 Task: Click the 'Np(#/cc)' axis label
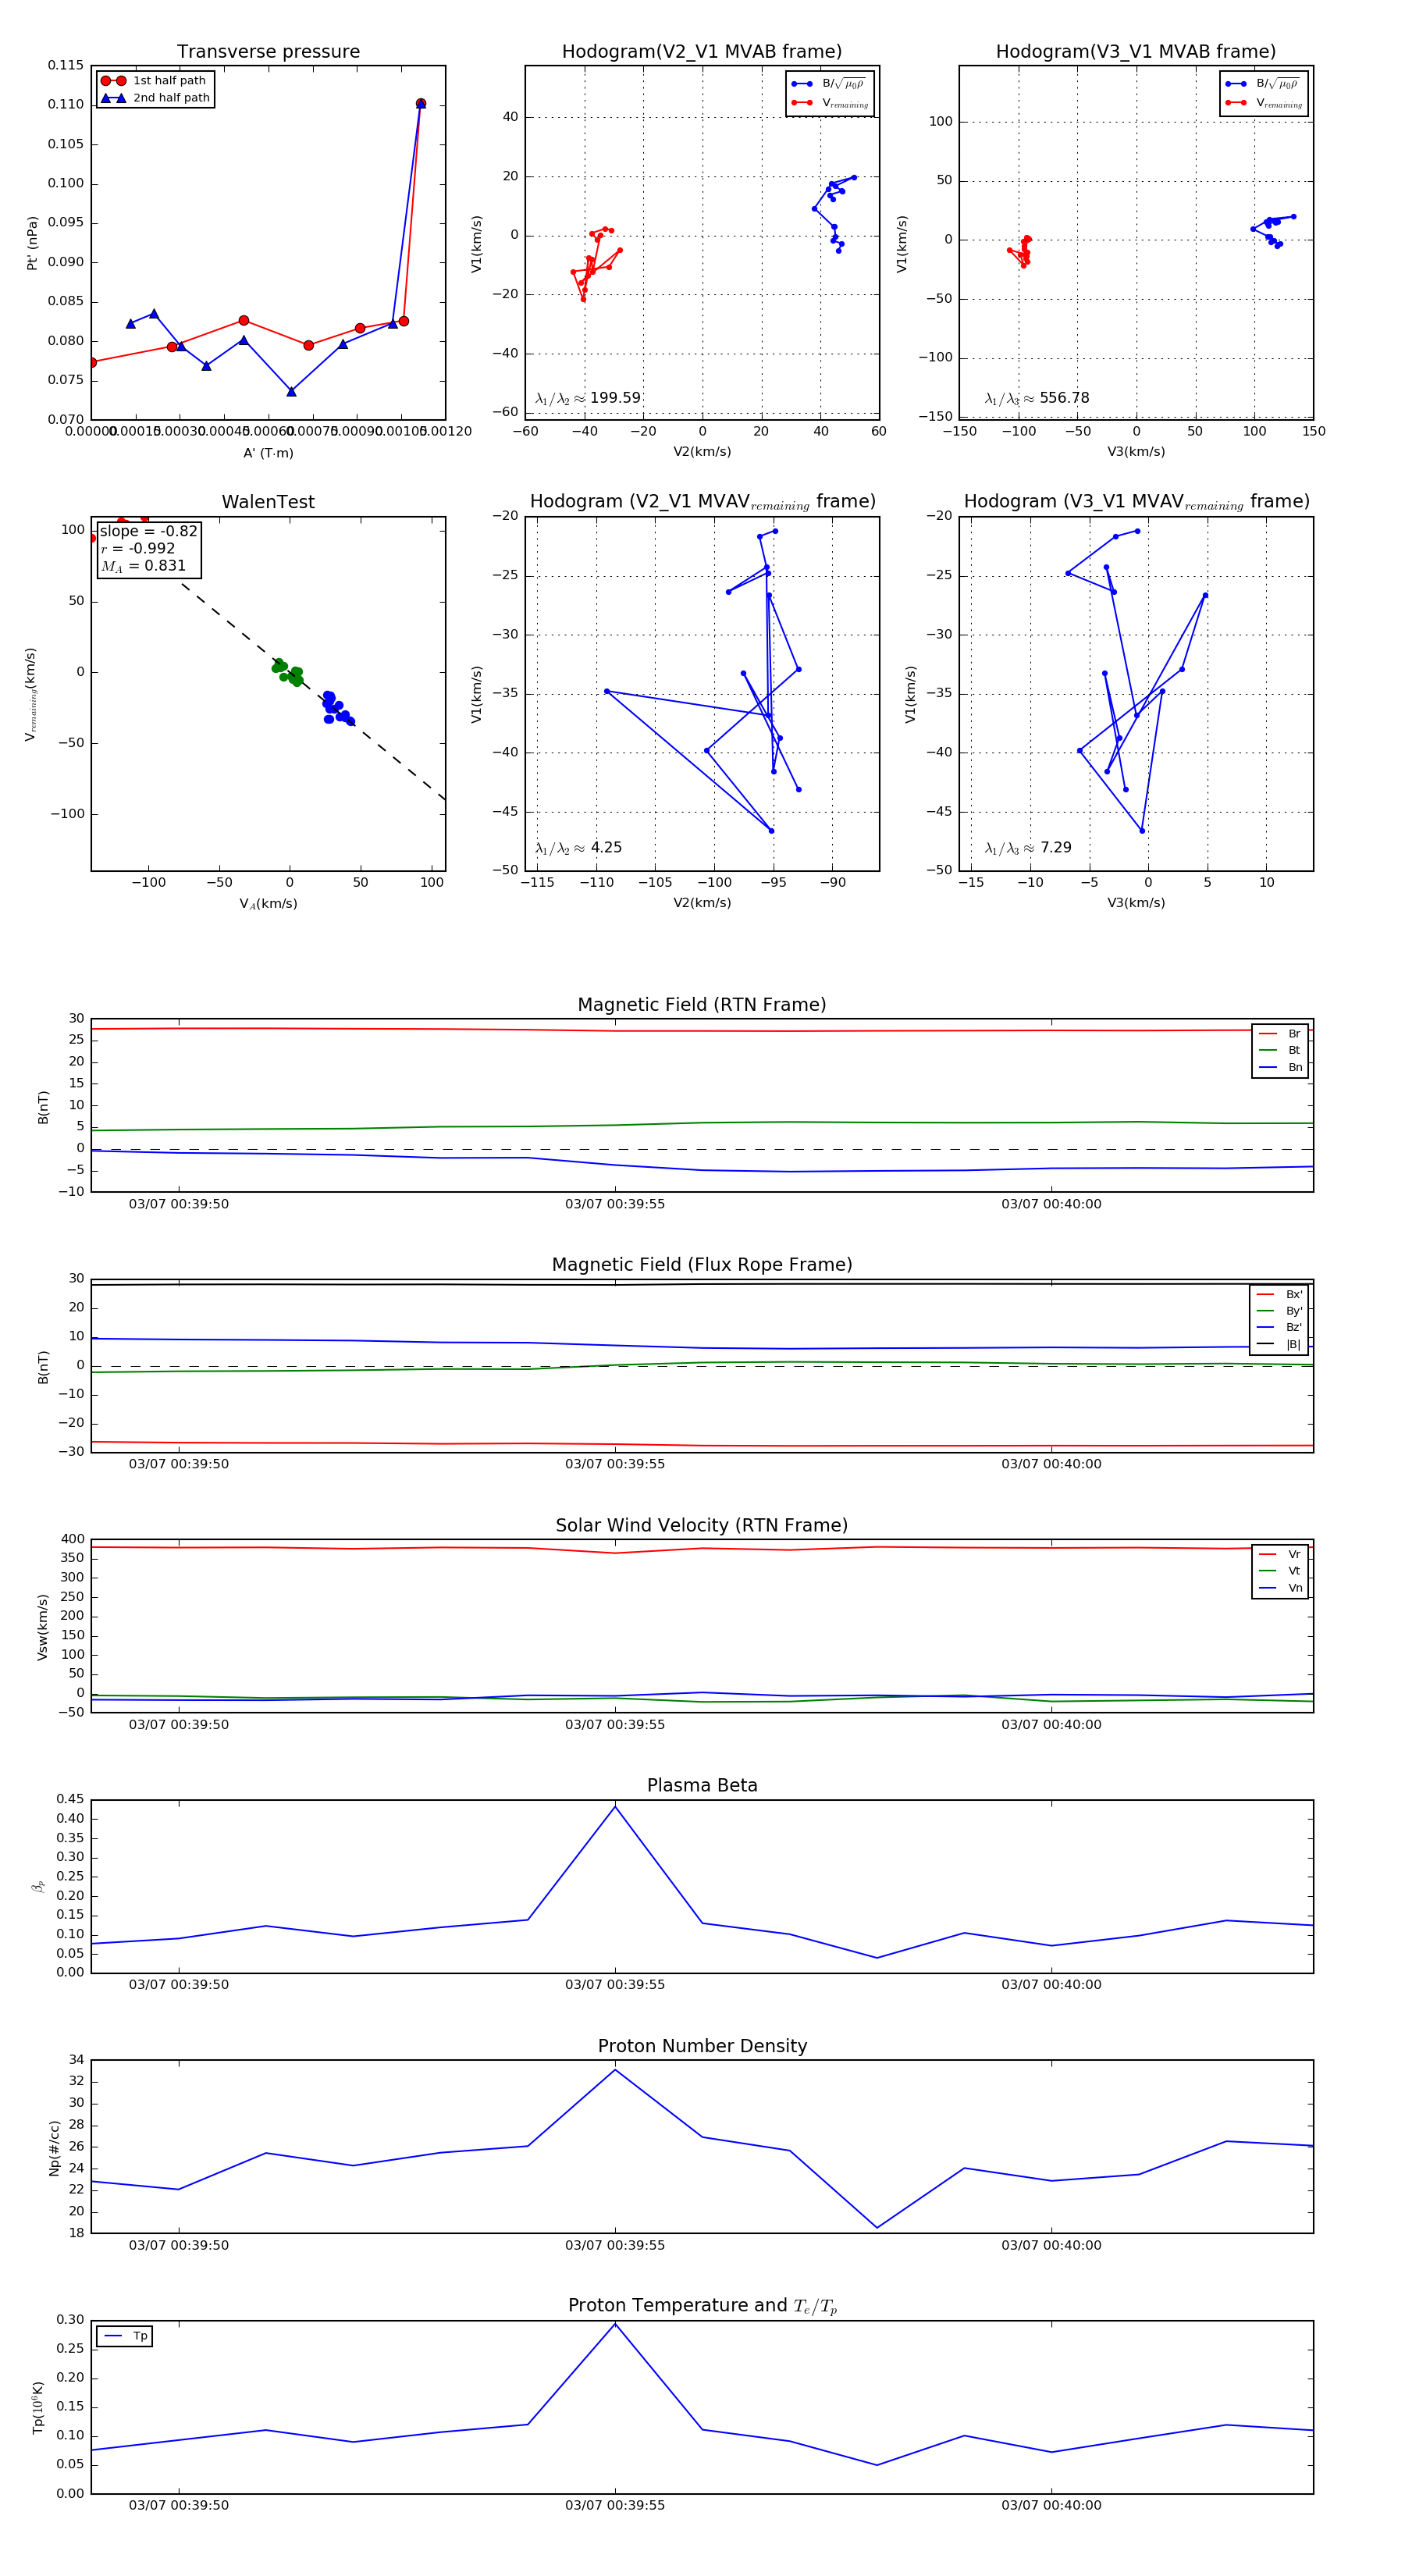(x=54, y=2147)
